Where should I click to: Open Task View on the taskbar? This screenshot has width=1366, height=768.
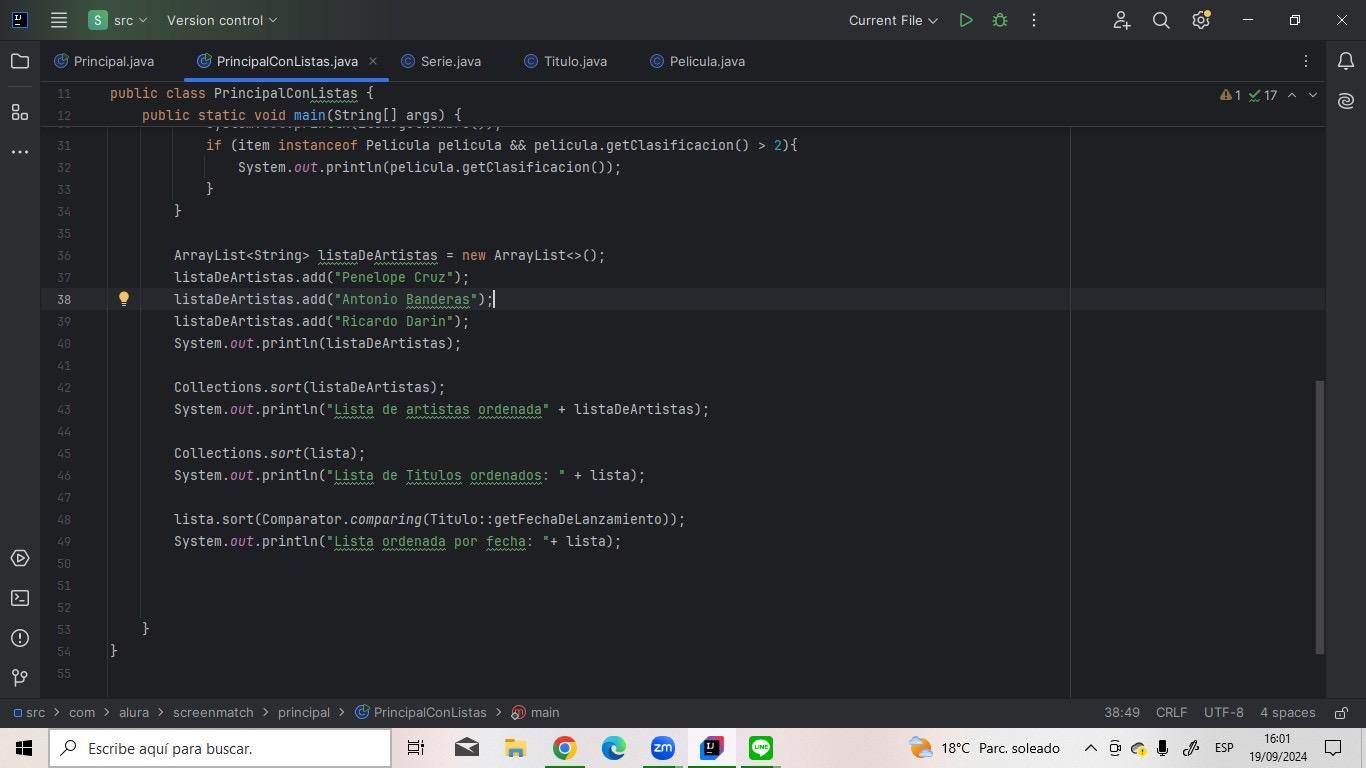coord(416,748)
